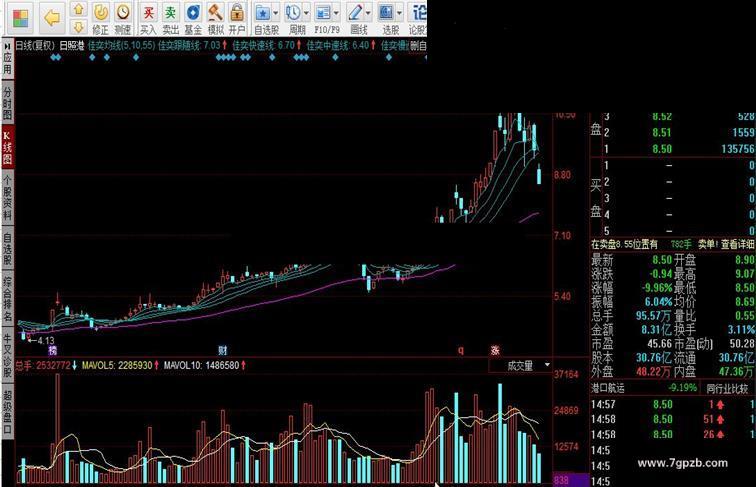Click the 8.80 price axis label
This screenshot has width=756, height=487.
563,175
